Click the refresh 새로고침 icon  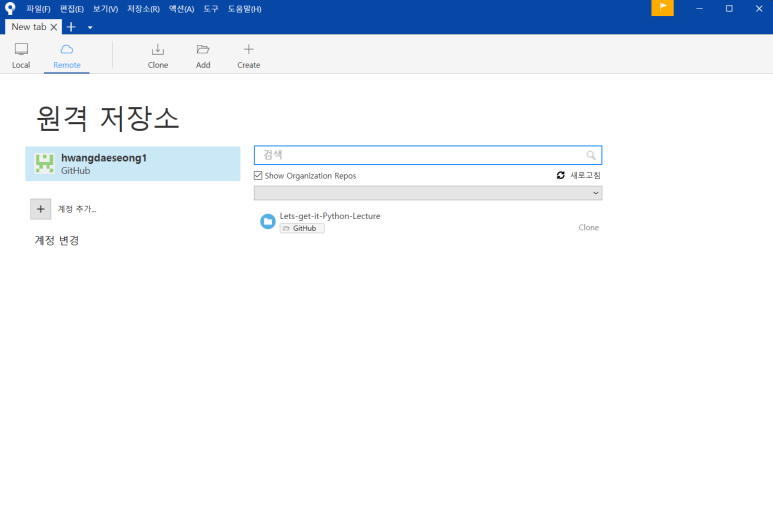coord(561,175)
